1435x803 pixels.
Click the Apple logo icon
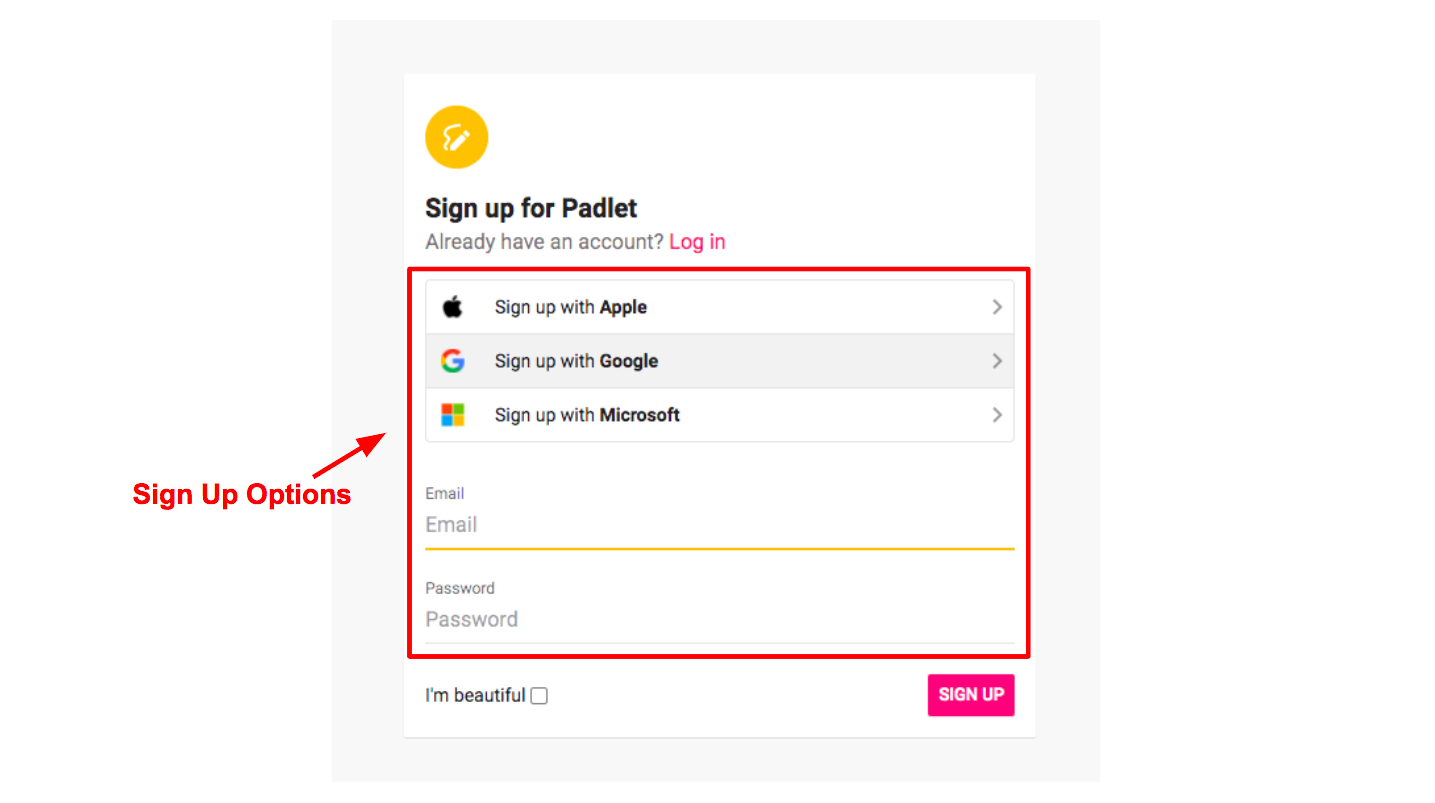coord(453,306)
